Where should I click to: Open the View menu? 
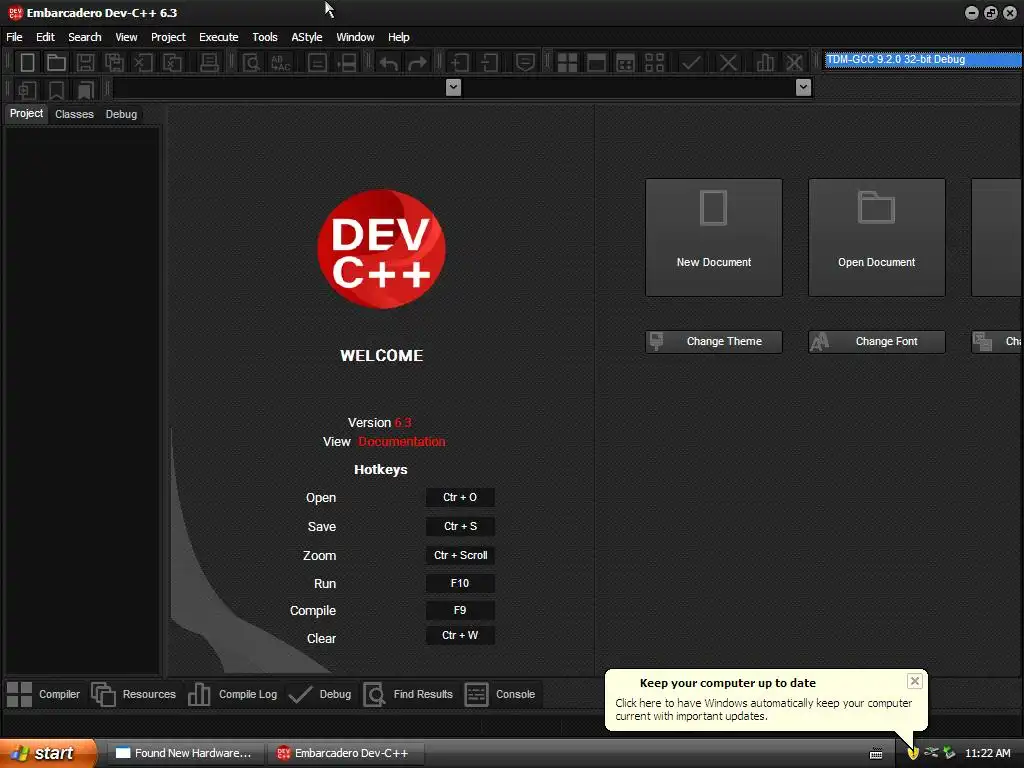click(126, 37)
